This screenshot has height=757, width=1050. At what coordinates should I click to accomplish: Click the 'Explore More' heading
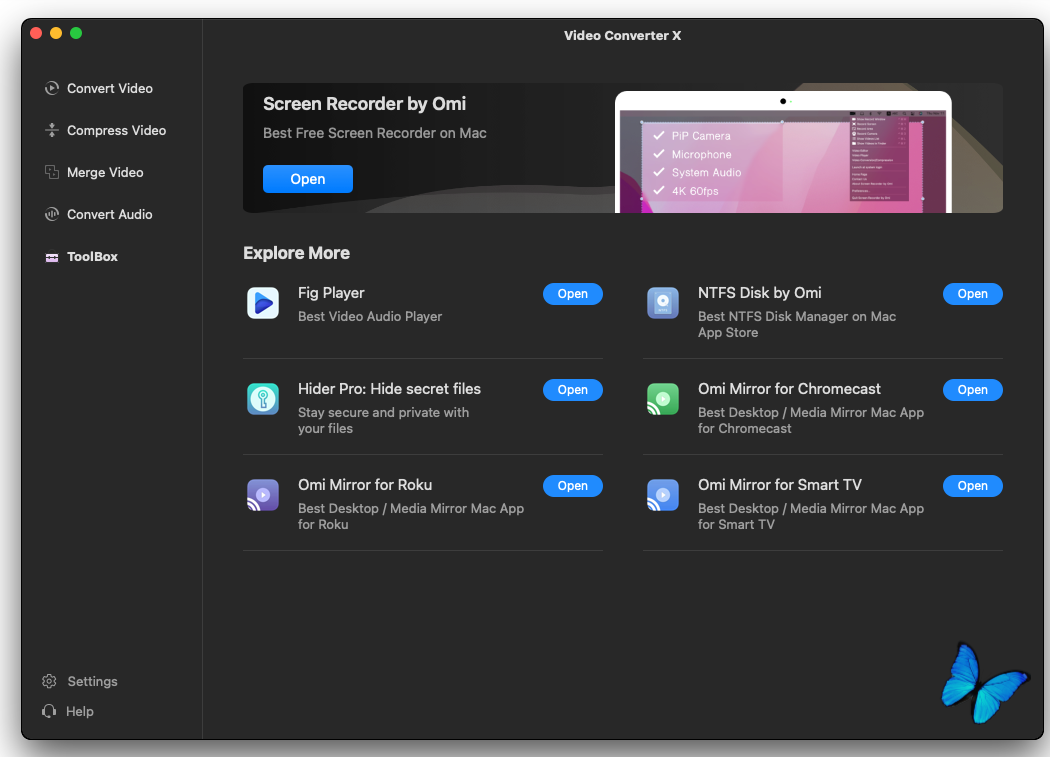click(297, 253)
